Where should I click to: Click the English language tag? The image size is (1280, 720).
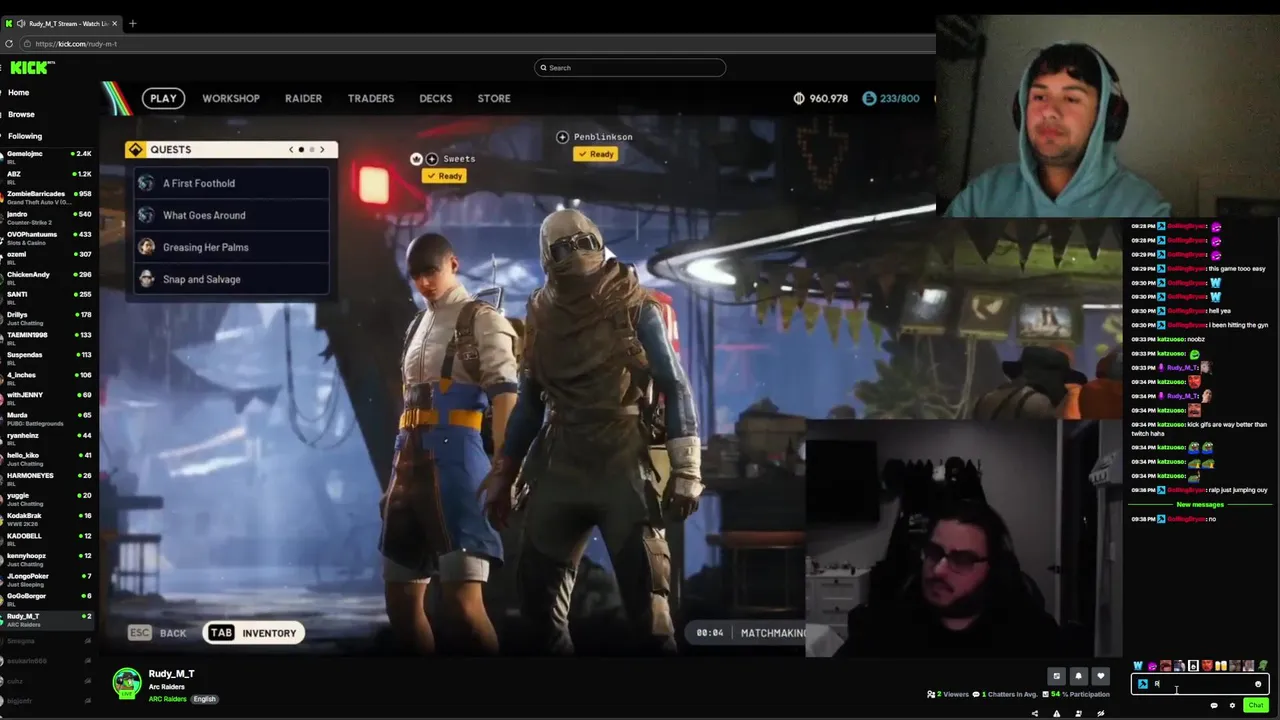204,699
